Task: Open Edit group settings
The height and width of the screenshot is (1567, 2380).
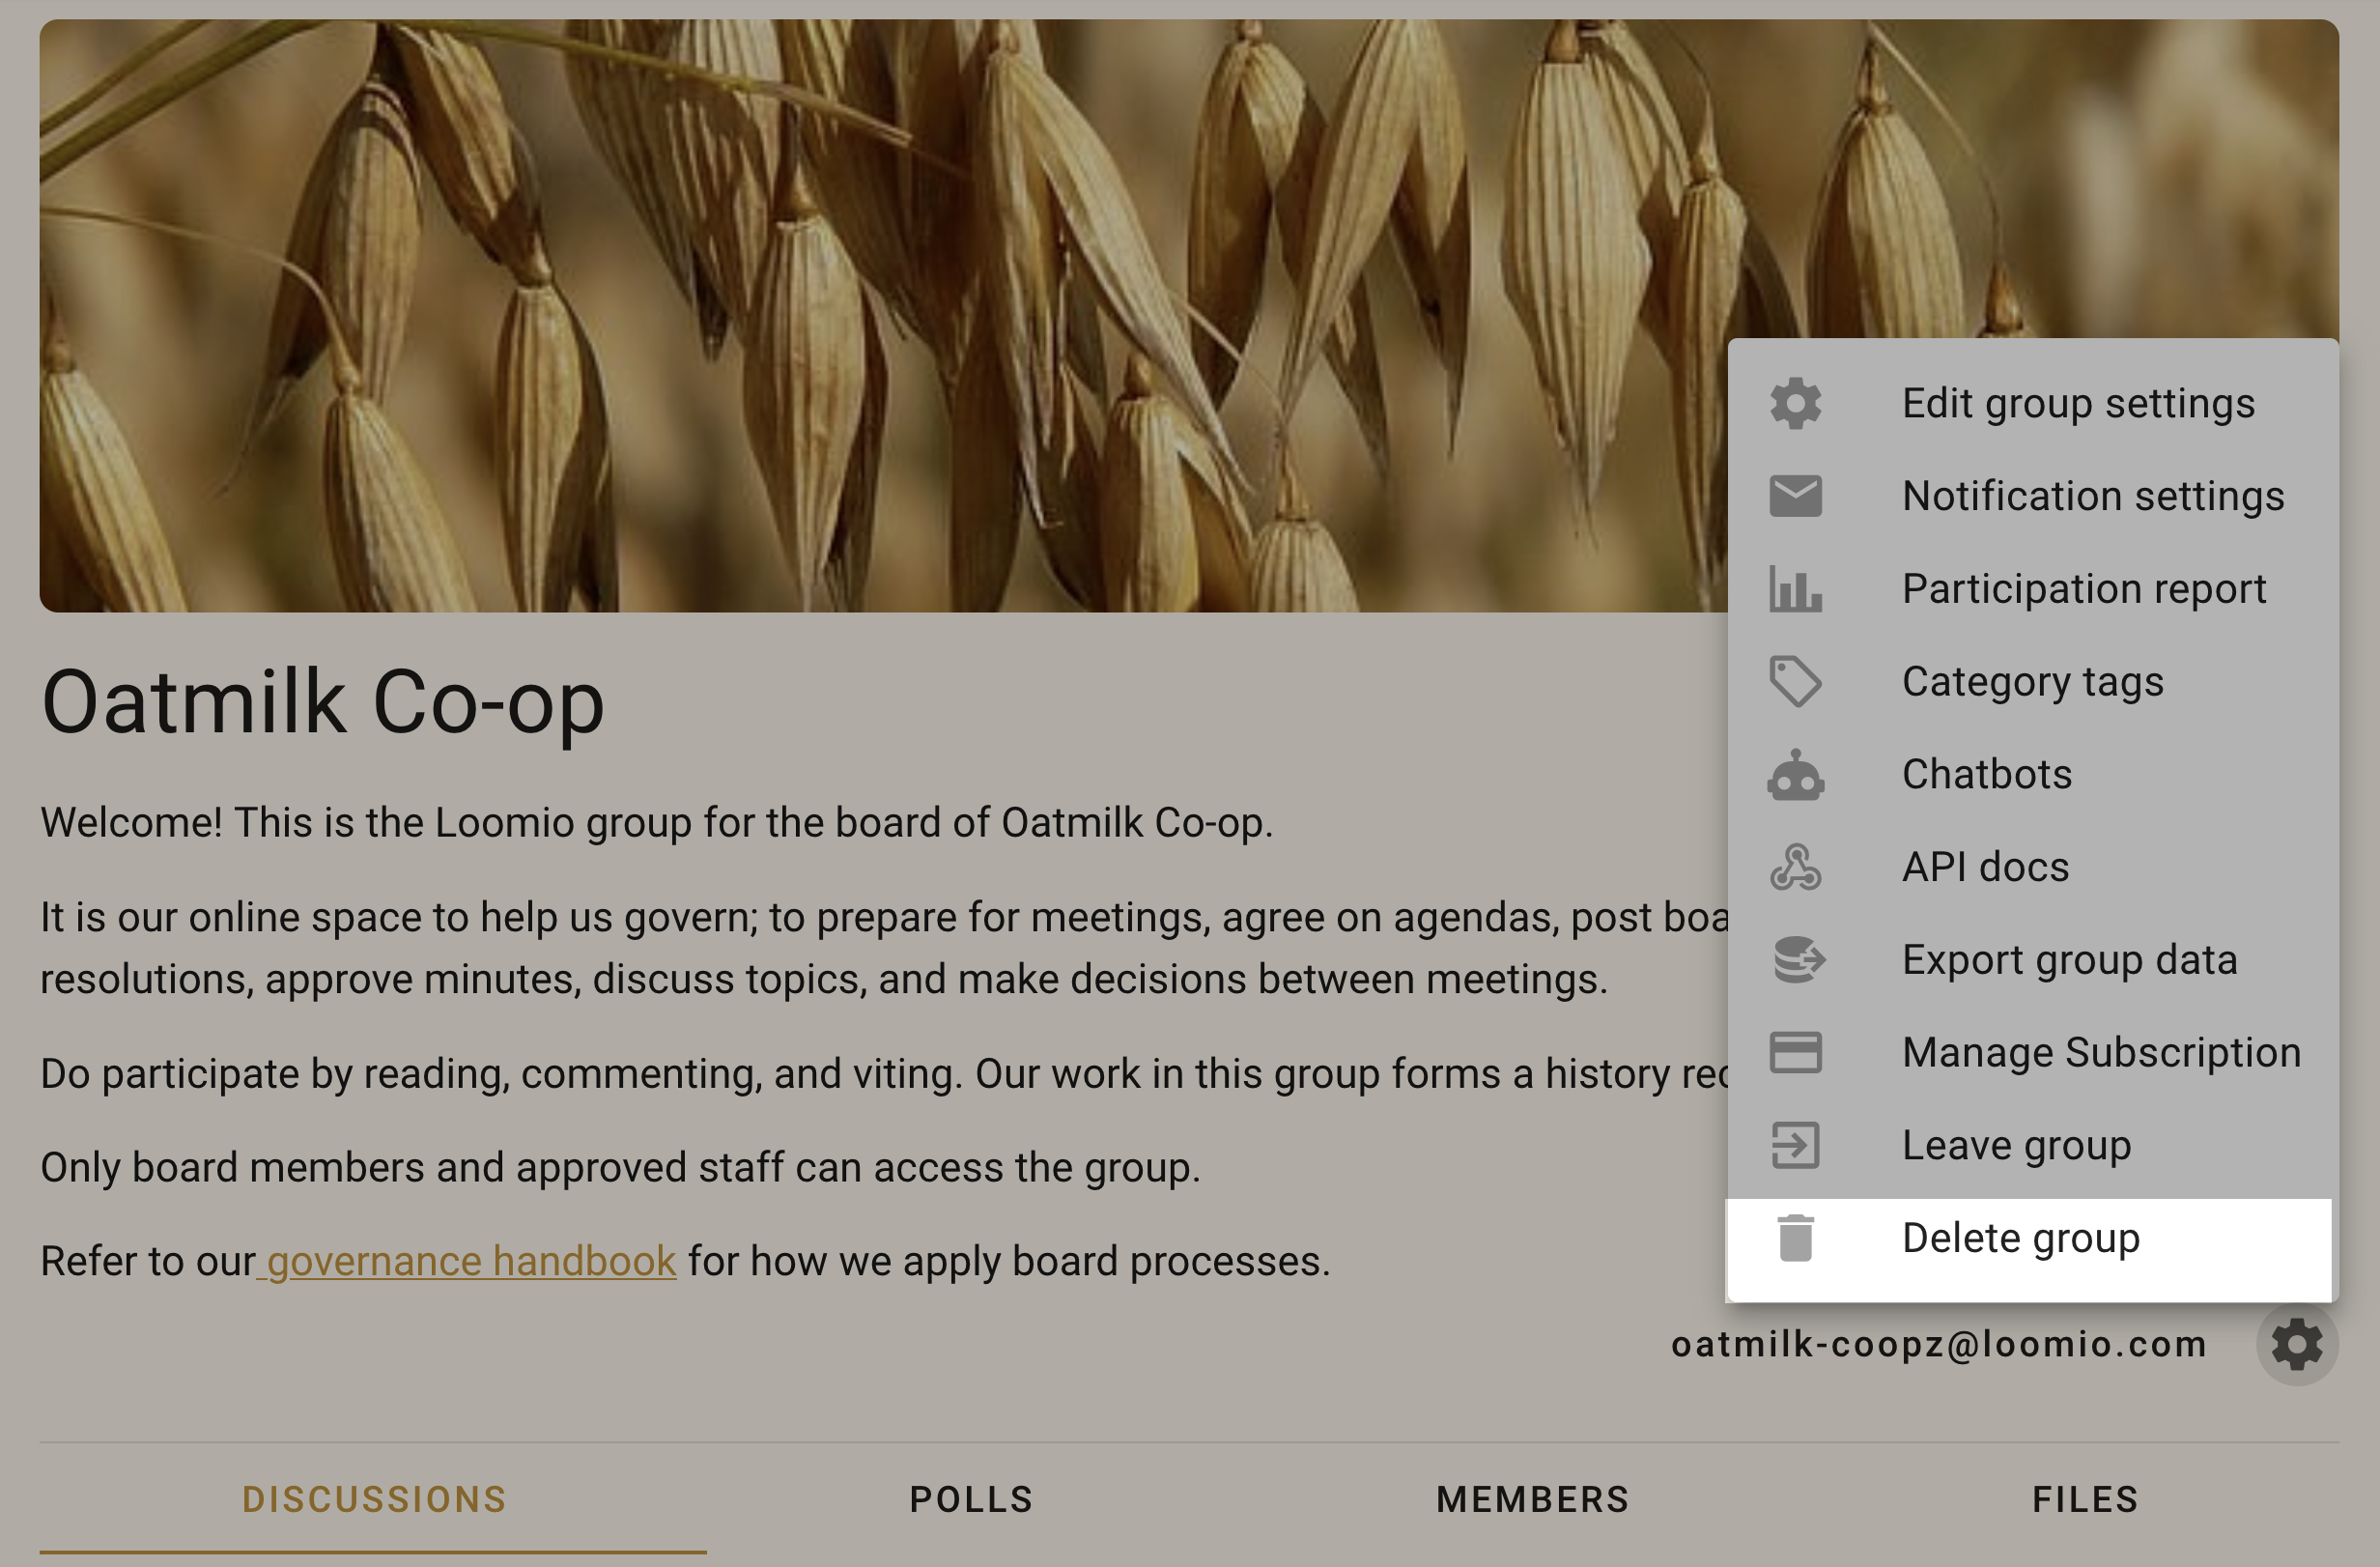Action: [x=2032, y=404]
